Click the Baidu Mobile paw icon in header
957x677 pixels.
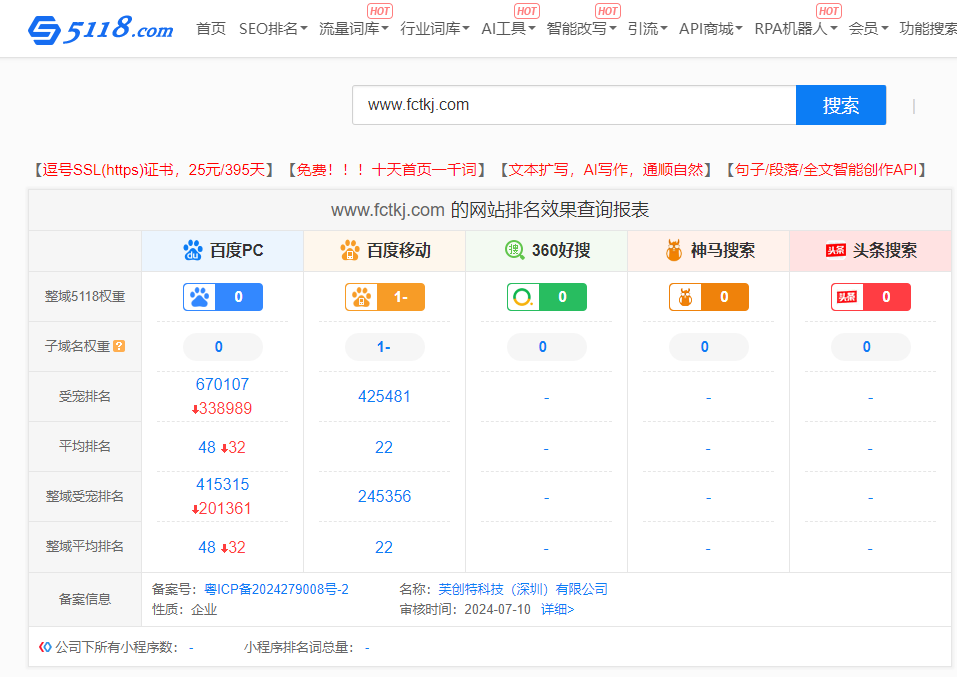coord(350,250)
